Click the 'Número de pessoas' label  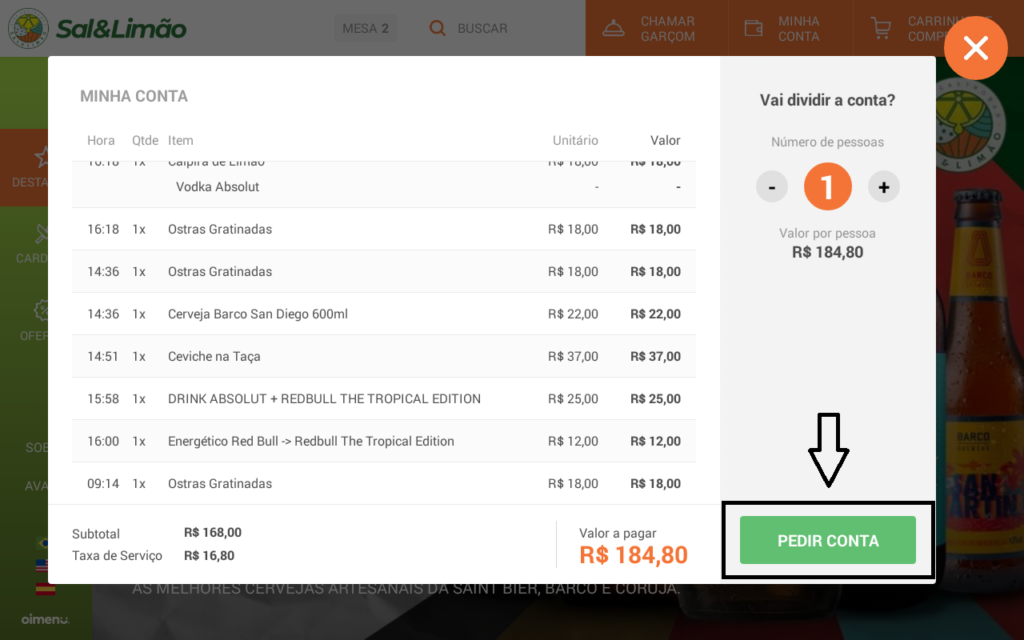coord(827,142)
